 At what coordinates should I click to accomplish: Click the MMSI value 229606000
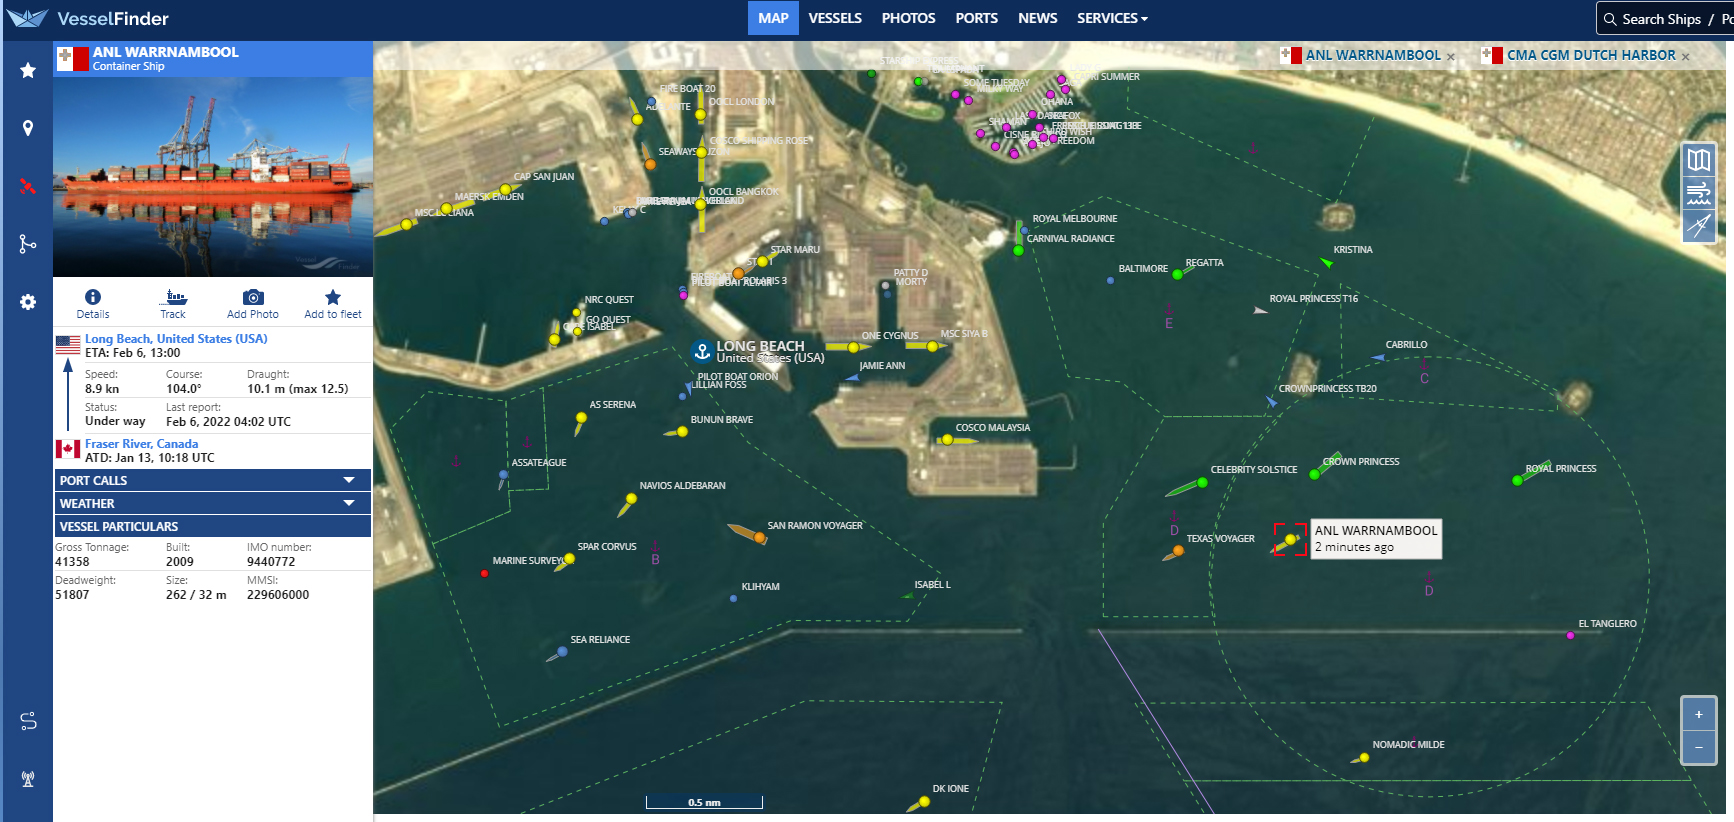click(x=278, y=595)
